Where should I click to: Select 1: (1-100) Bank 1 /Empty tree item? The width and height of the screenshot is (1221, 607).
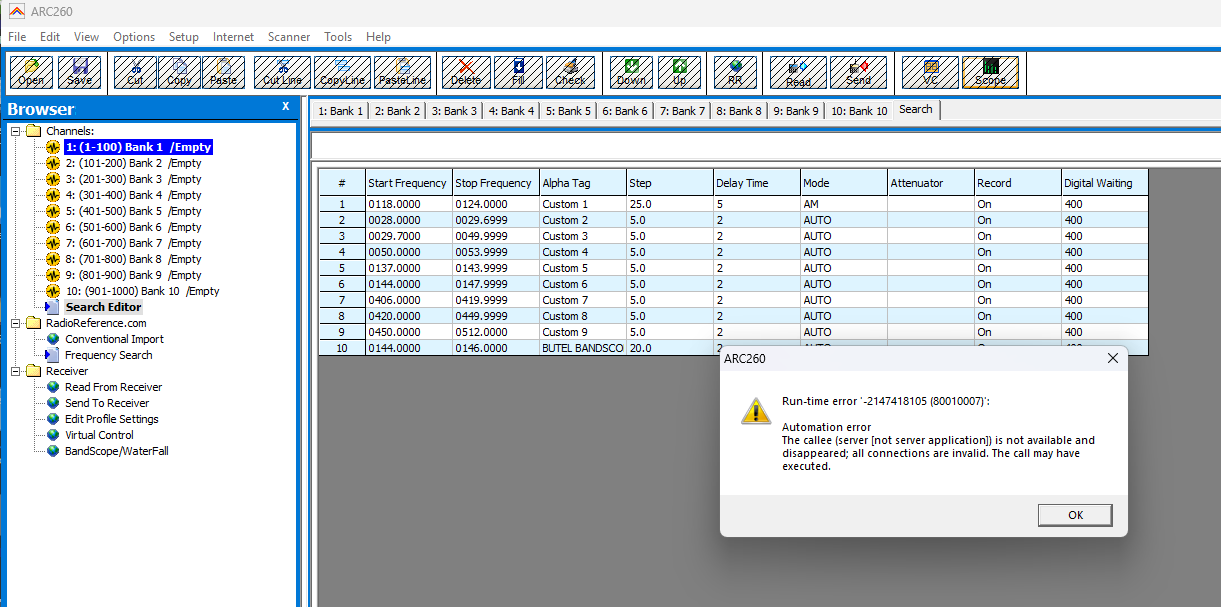[138, 147]
